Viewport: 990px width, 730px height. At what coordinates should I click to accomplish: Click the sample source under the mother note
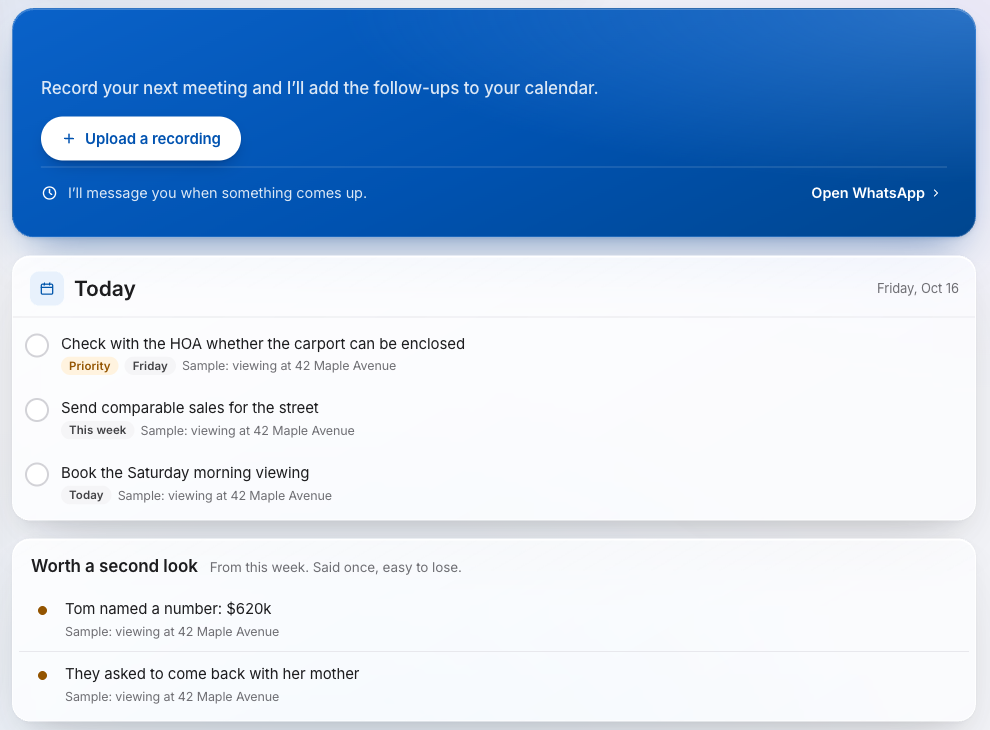tap(172, 697)
